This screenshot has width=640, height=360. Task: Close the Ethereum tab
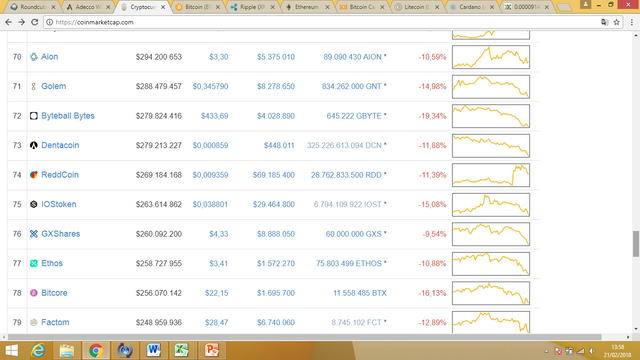[327, 7]
